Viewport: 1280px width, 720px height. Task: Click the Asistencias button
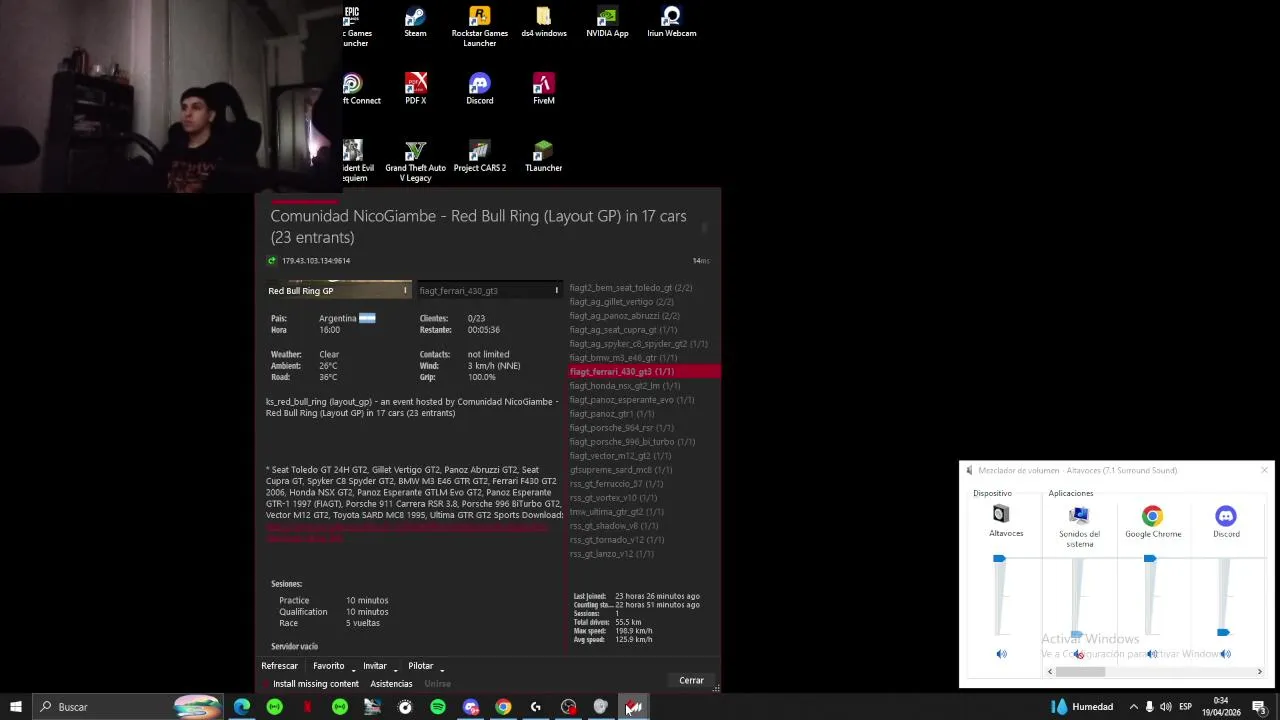391,684
